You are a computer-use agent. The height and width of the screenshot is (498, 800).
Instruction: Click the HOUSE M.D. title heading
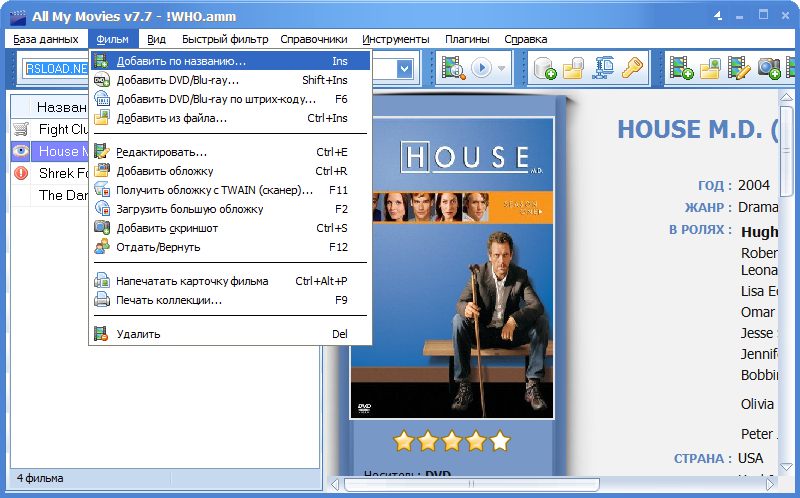[697, 129]
